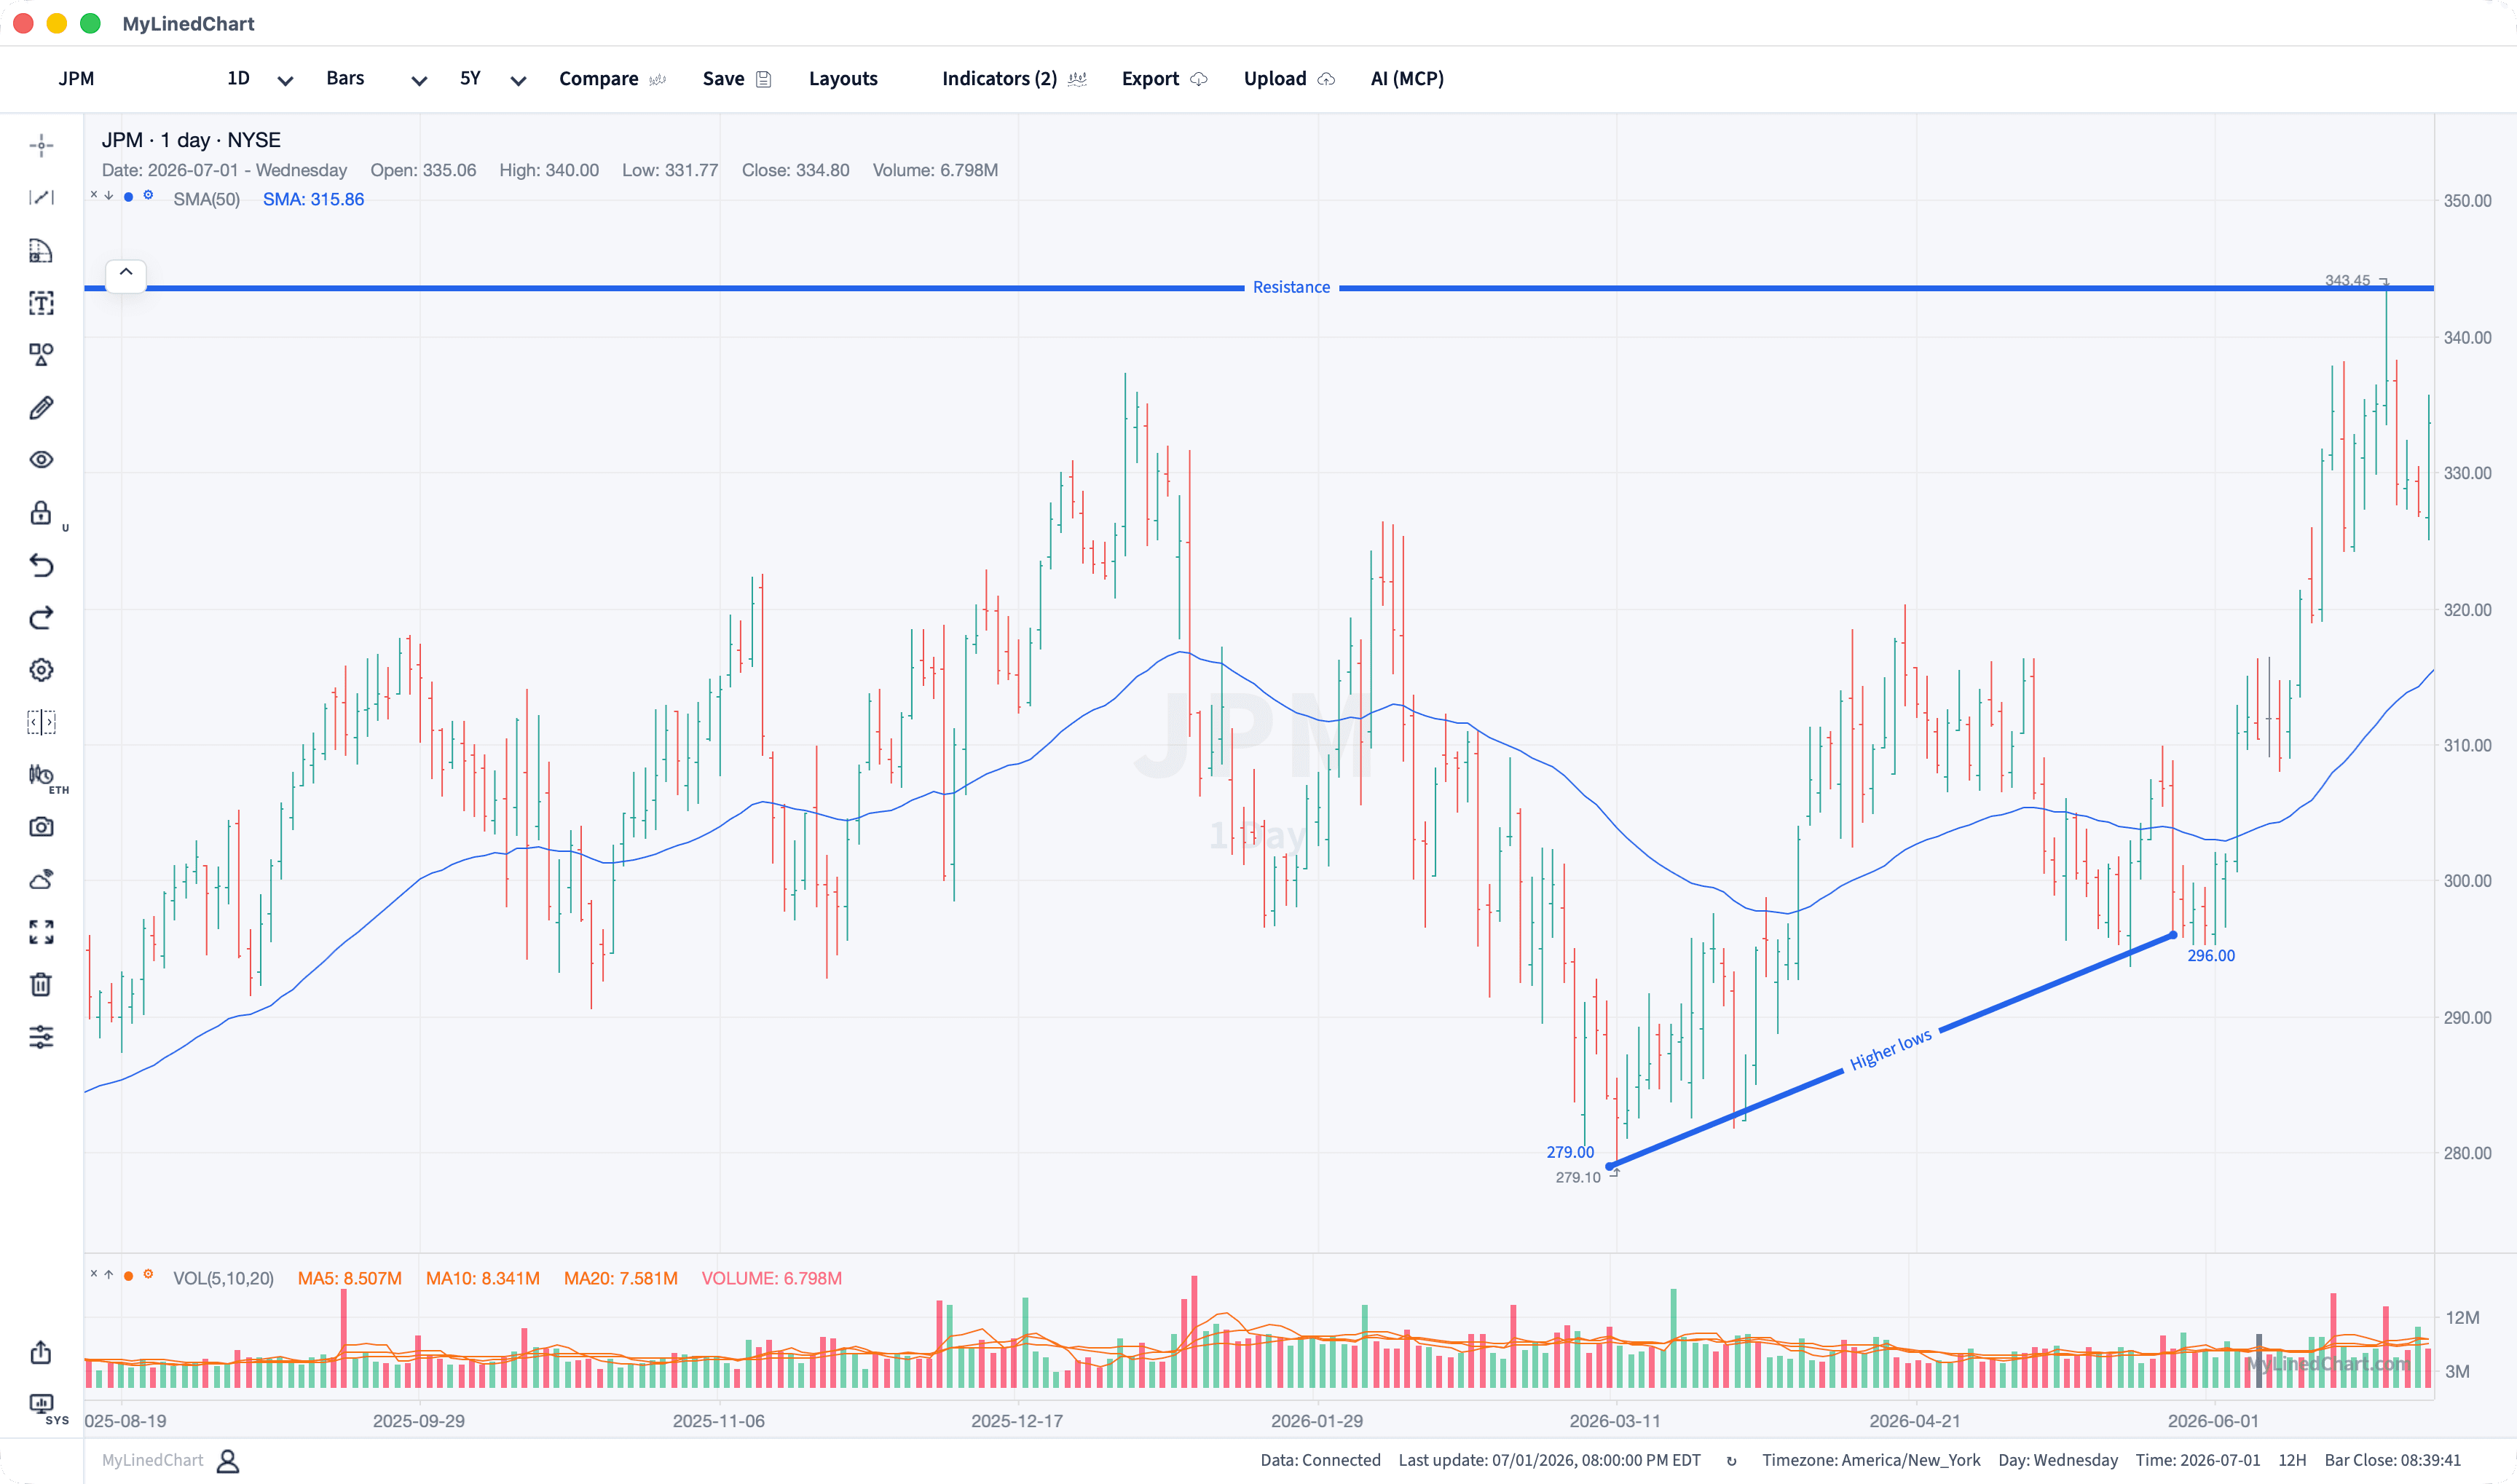Click the share icon in sidebar
The width and height of the screenshot is (2517, 1484).
(41, 1352)
